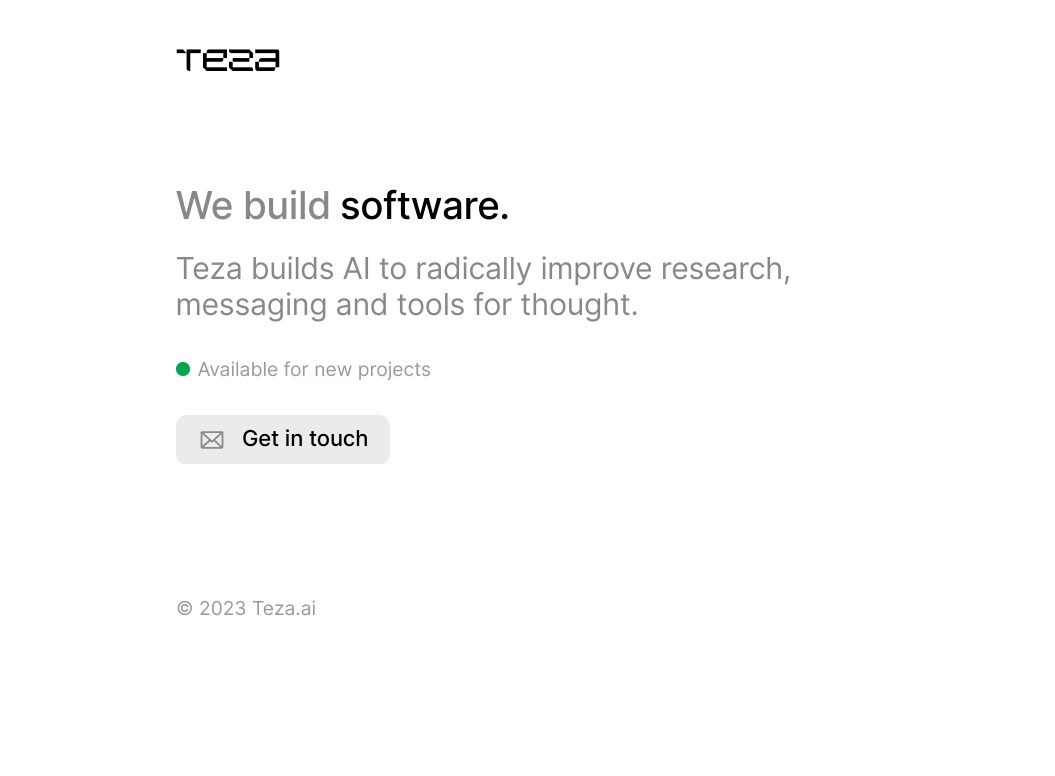Image resolution: width=1055 pixels, height=776 pixels.
Task: Click the mail icon inside Get in touch
Action: click(211, 439)
